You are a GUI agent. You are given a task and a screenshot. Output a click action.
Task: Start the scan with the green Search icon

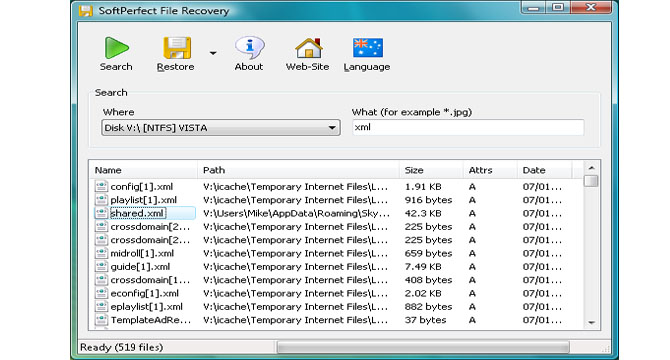(116, 48)
